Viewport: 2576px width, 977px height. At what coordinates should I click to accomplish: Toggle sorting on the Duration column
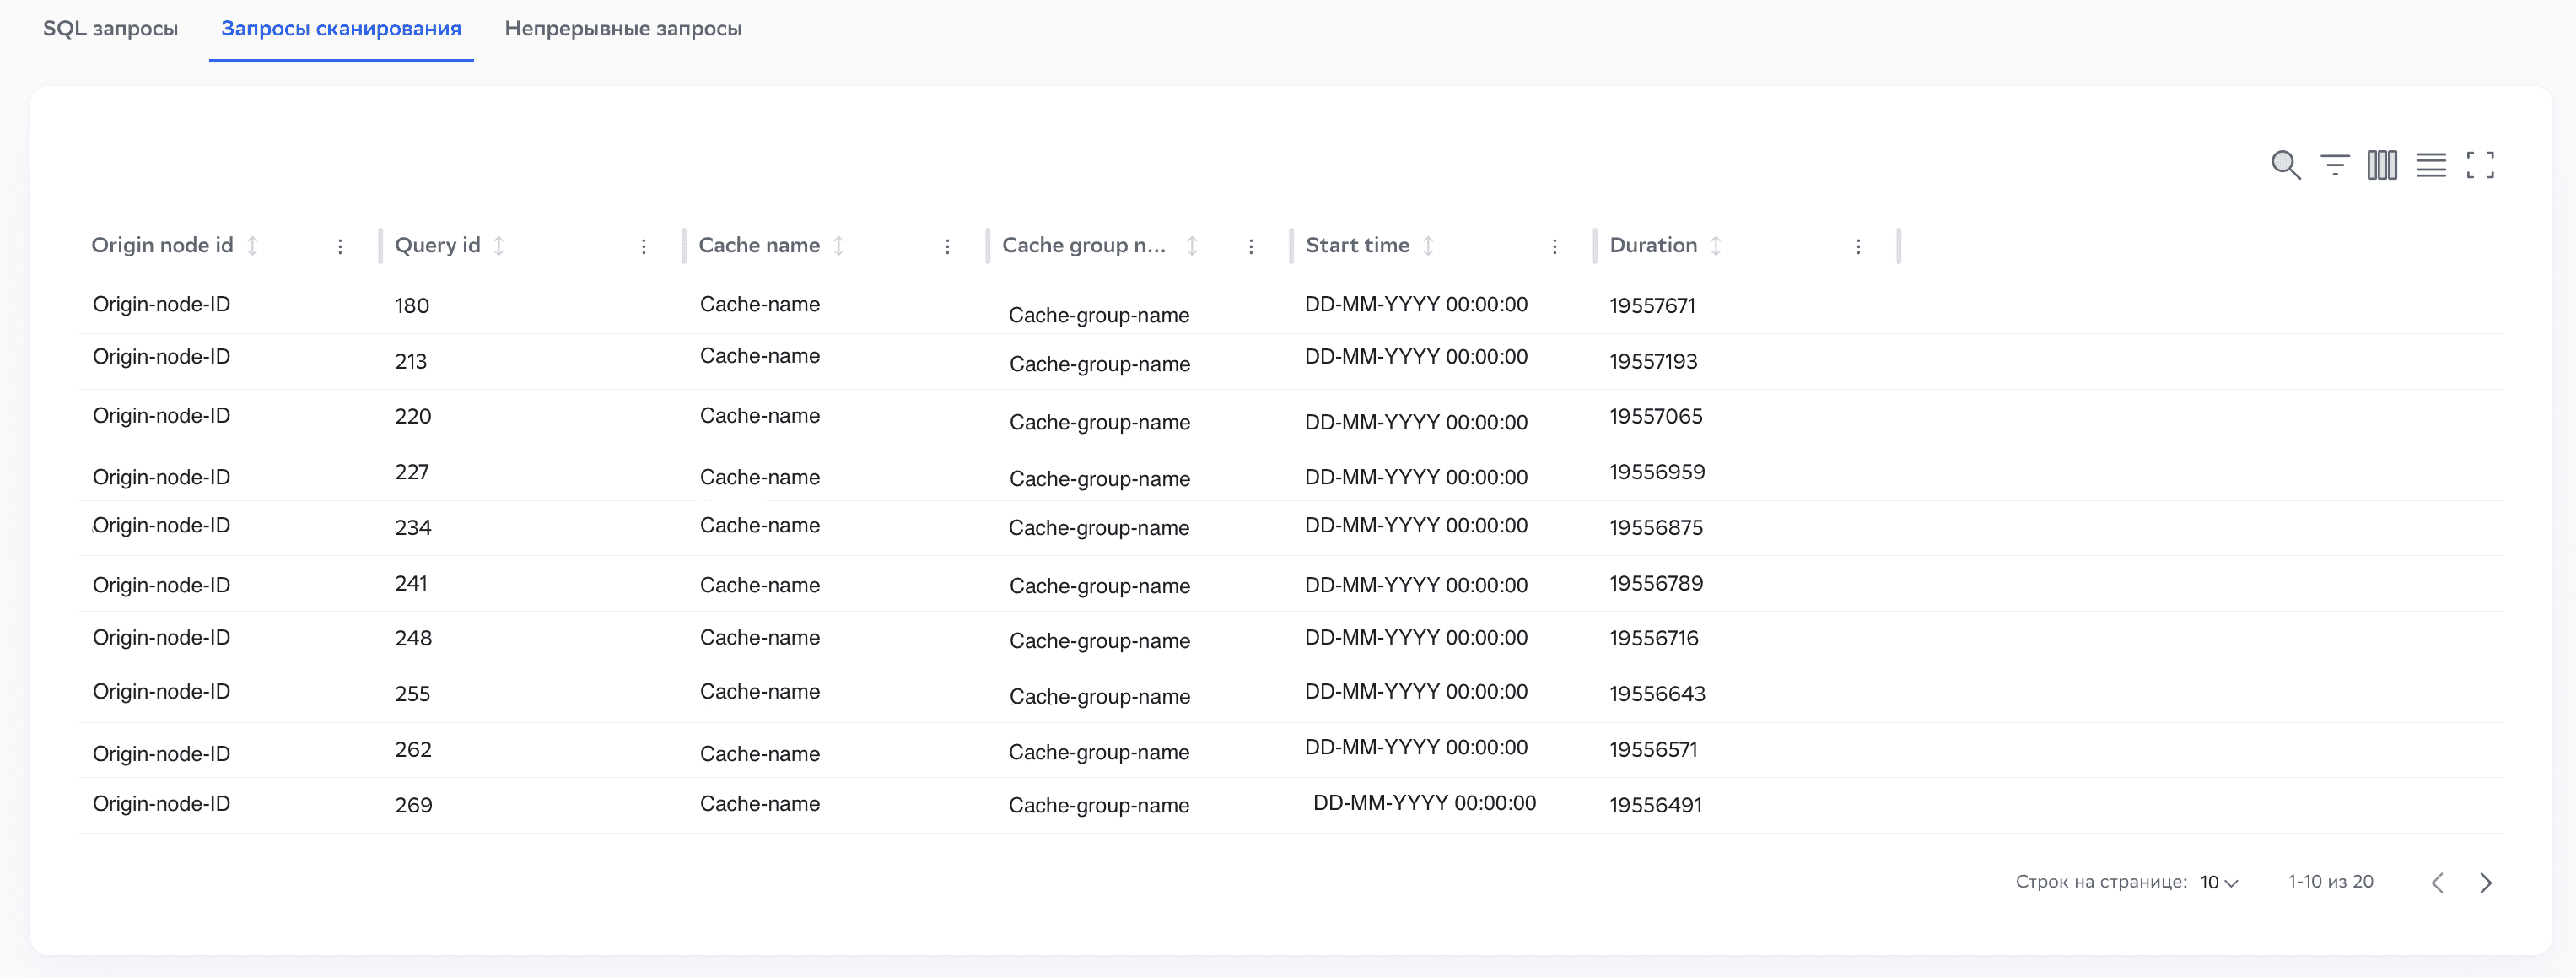click(1717, 245)
